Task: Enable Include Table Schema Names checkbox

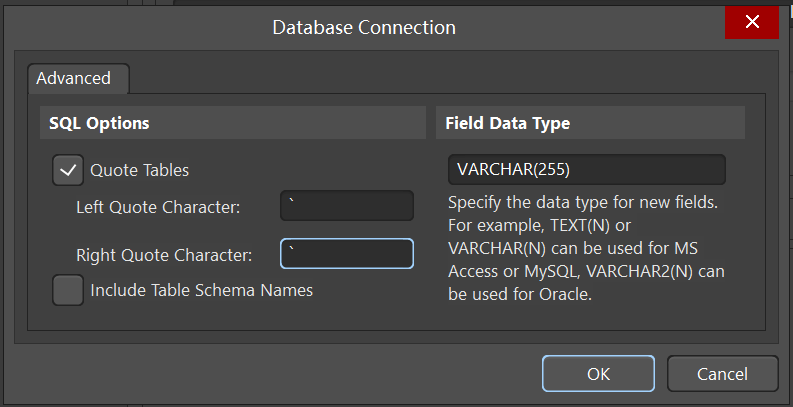Action: [68, 290]
